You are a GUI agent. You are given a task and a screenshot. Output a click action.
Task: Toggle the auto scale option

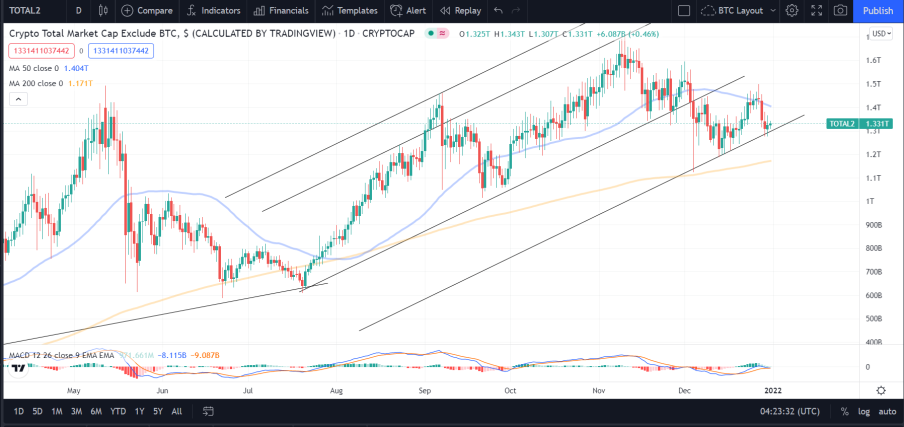(887, 411)
